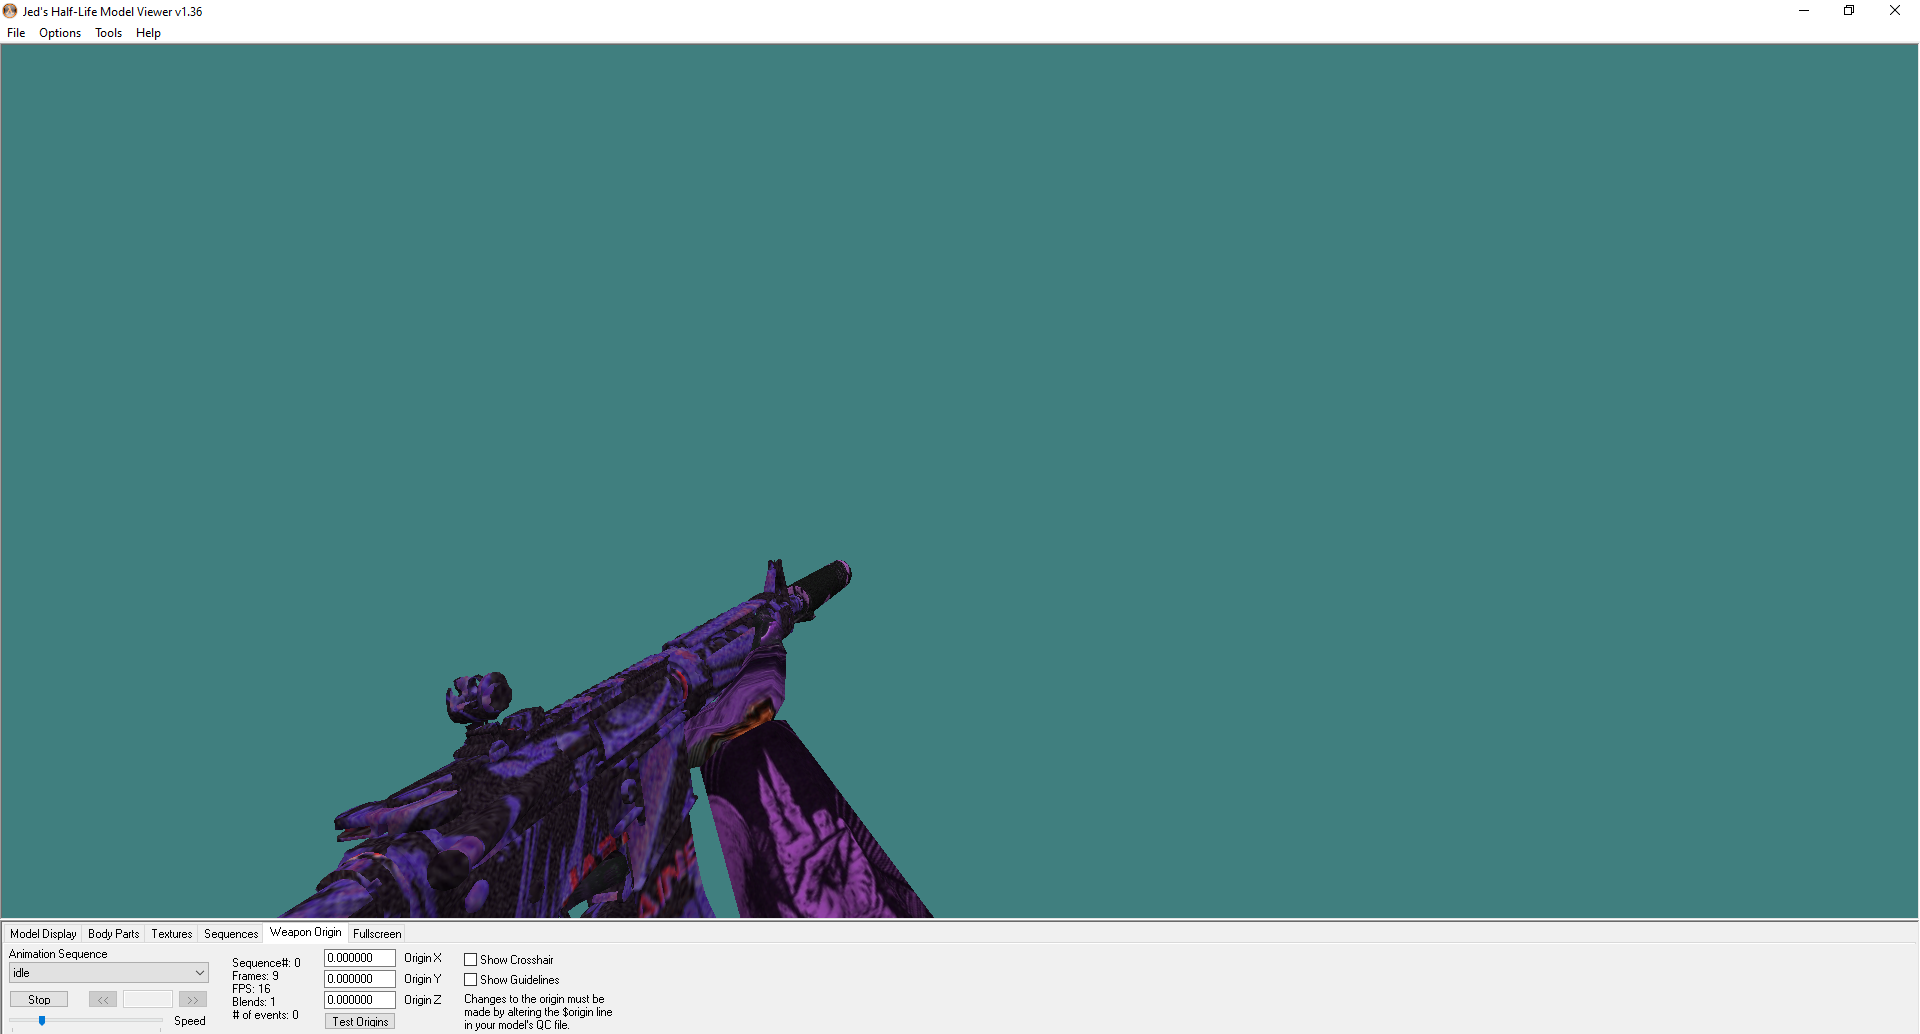
Task: Expand the Animation Sequence dropdown
Action: tap(109, 973)
